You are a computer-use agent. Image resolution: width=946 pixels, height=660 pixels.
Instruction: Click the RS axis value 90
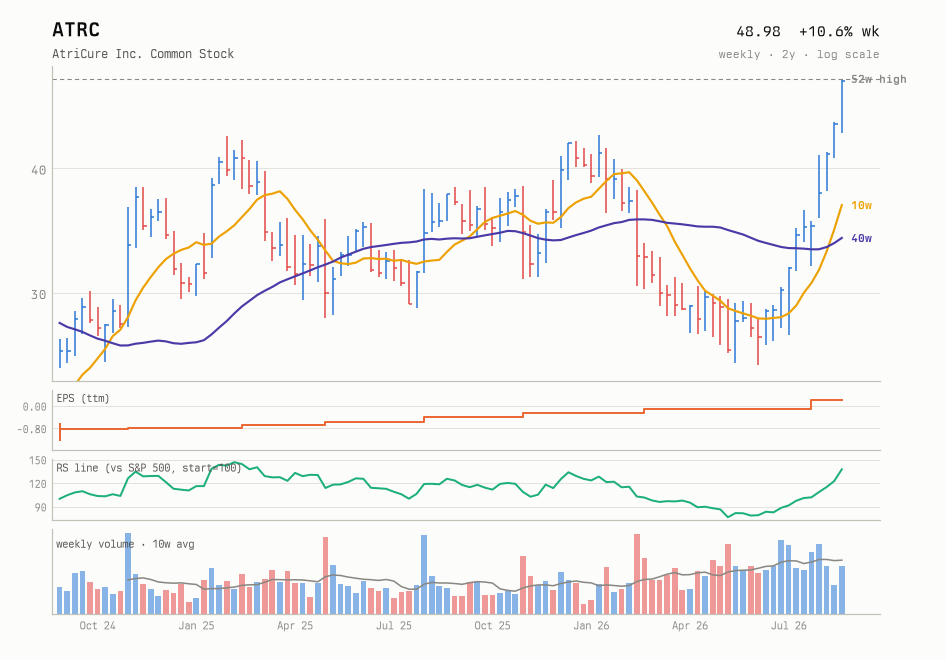point(40,507)
